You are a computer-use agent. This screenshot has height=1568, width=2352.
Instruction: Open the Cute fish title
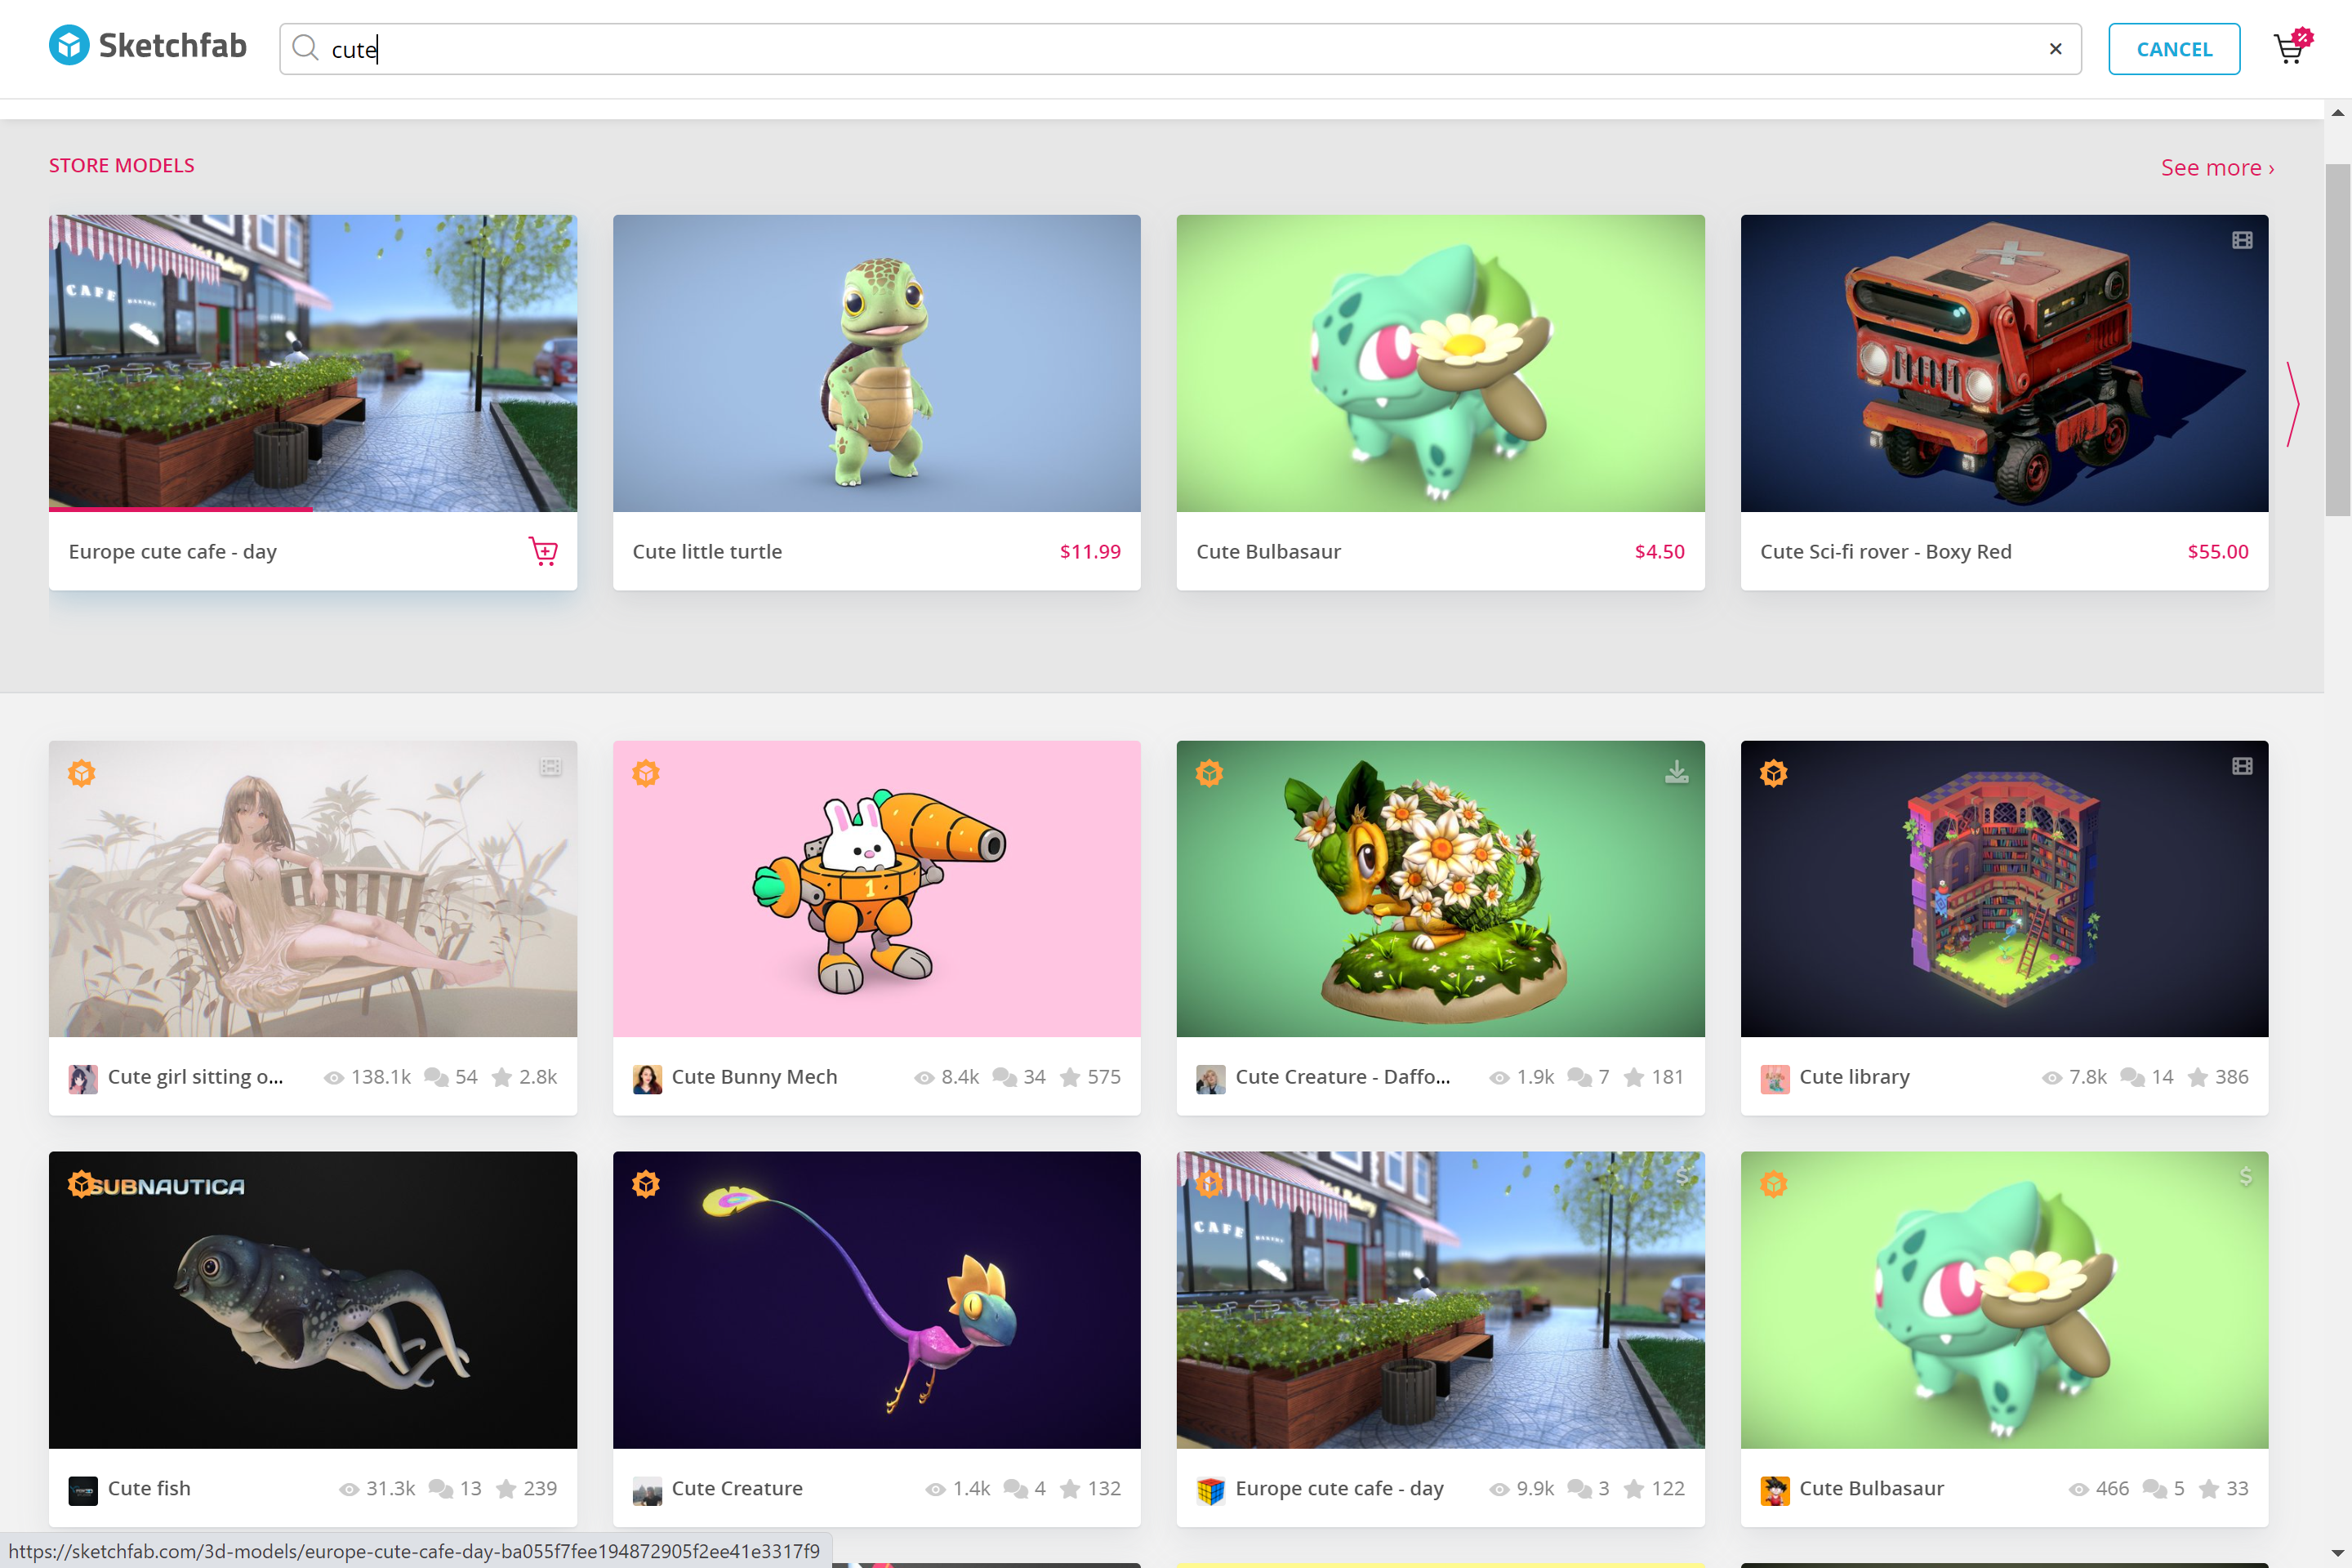click(149, 1488)
